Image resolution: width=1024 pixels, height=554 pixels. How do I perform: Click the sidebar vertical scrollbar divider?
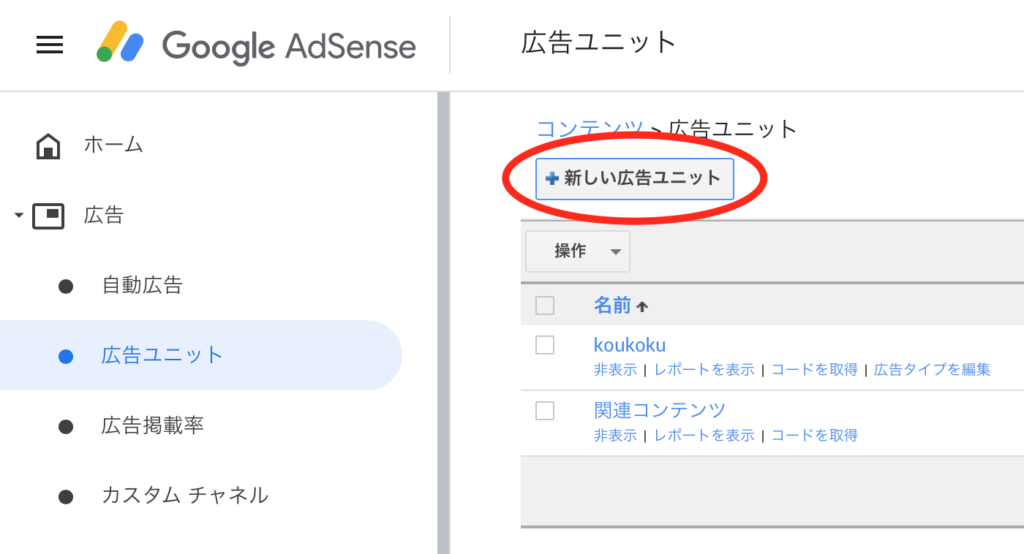(x=443, y=323)
